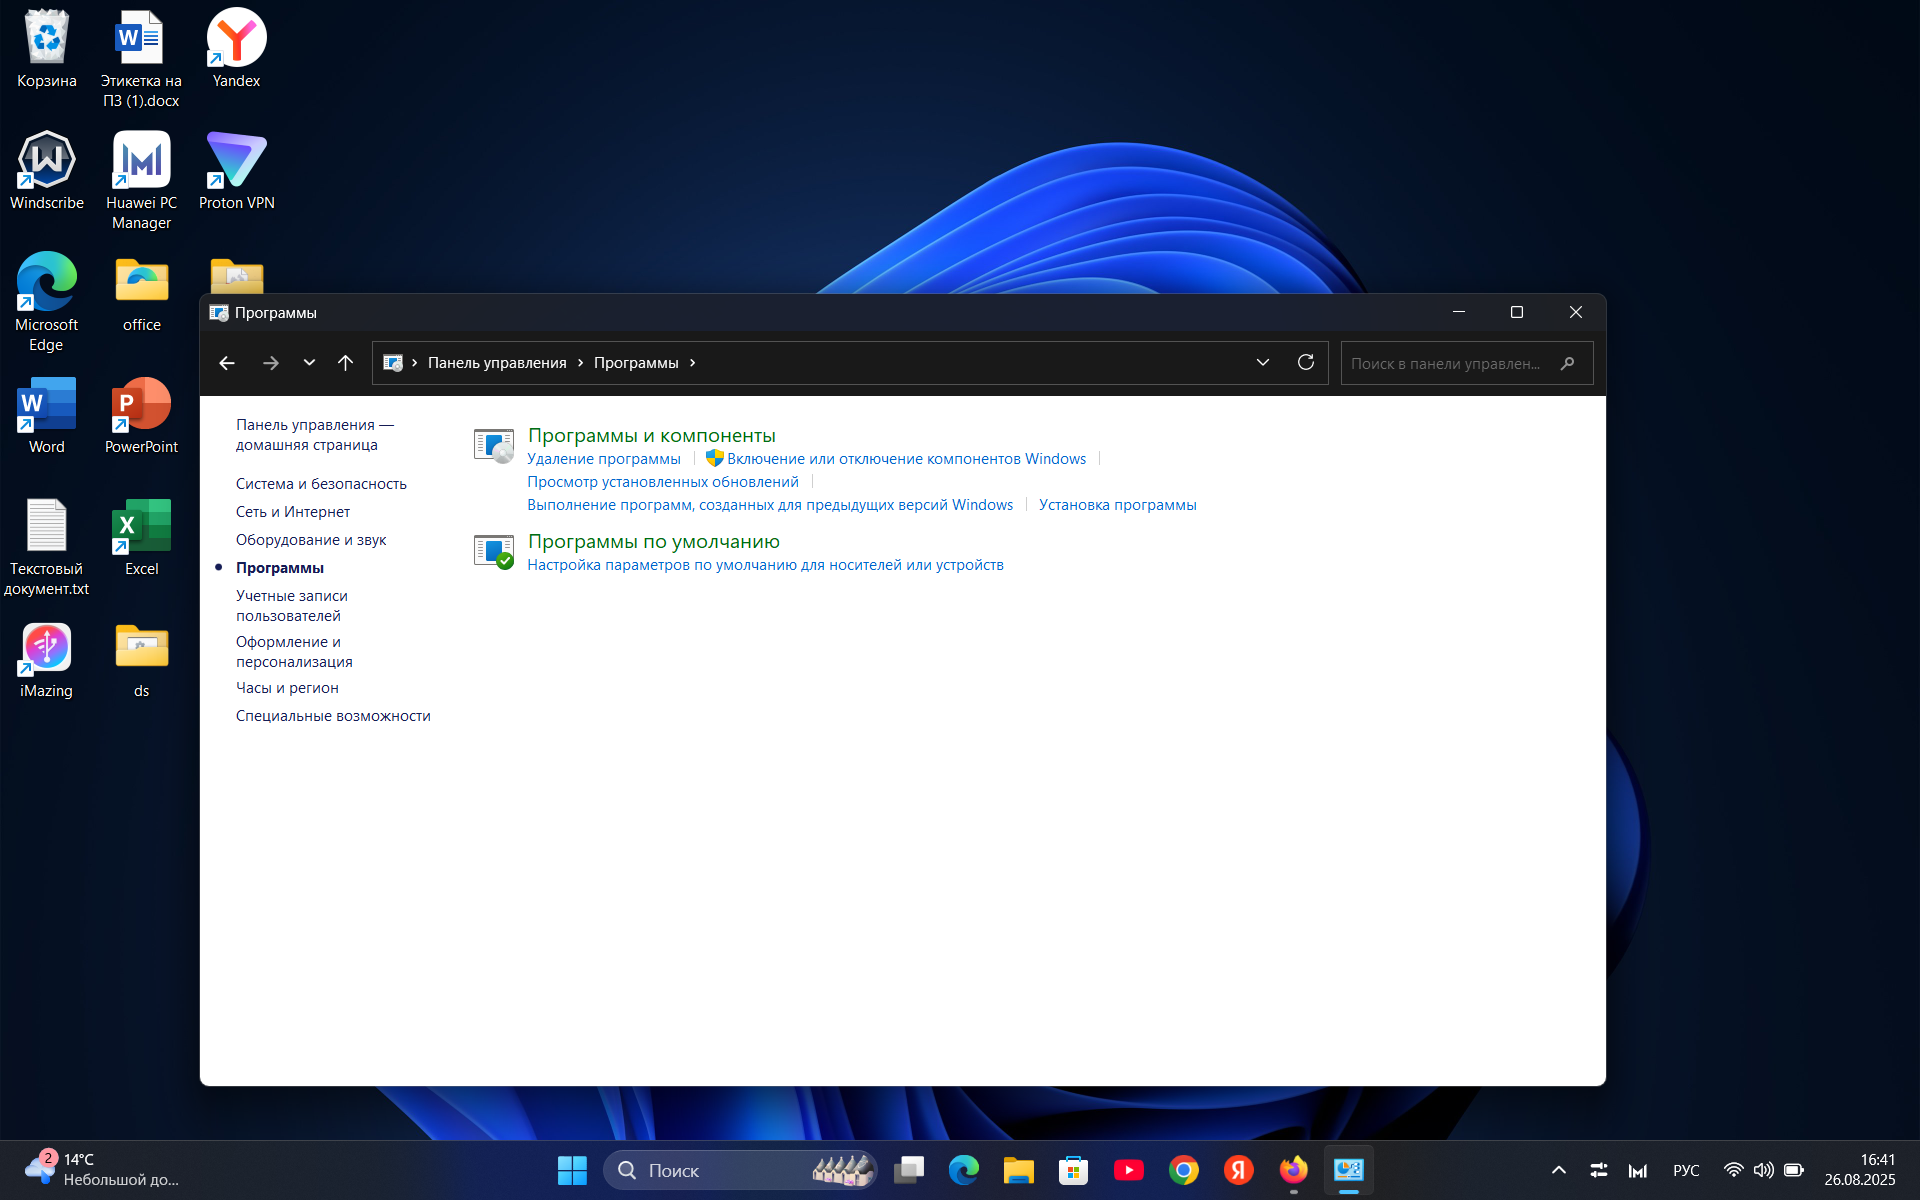Click the search magnifier icon in control panel
Image resolution: width=1920 pixels, height=1200 pixels.
1567,364
